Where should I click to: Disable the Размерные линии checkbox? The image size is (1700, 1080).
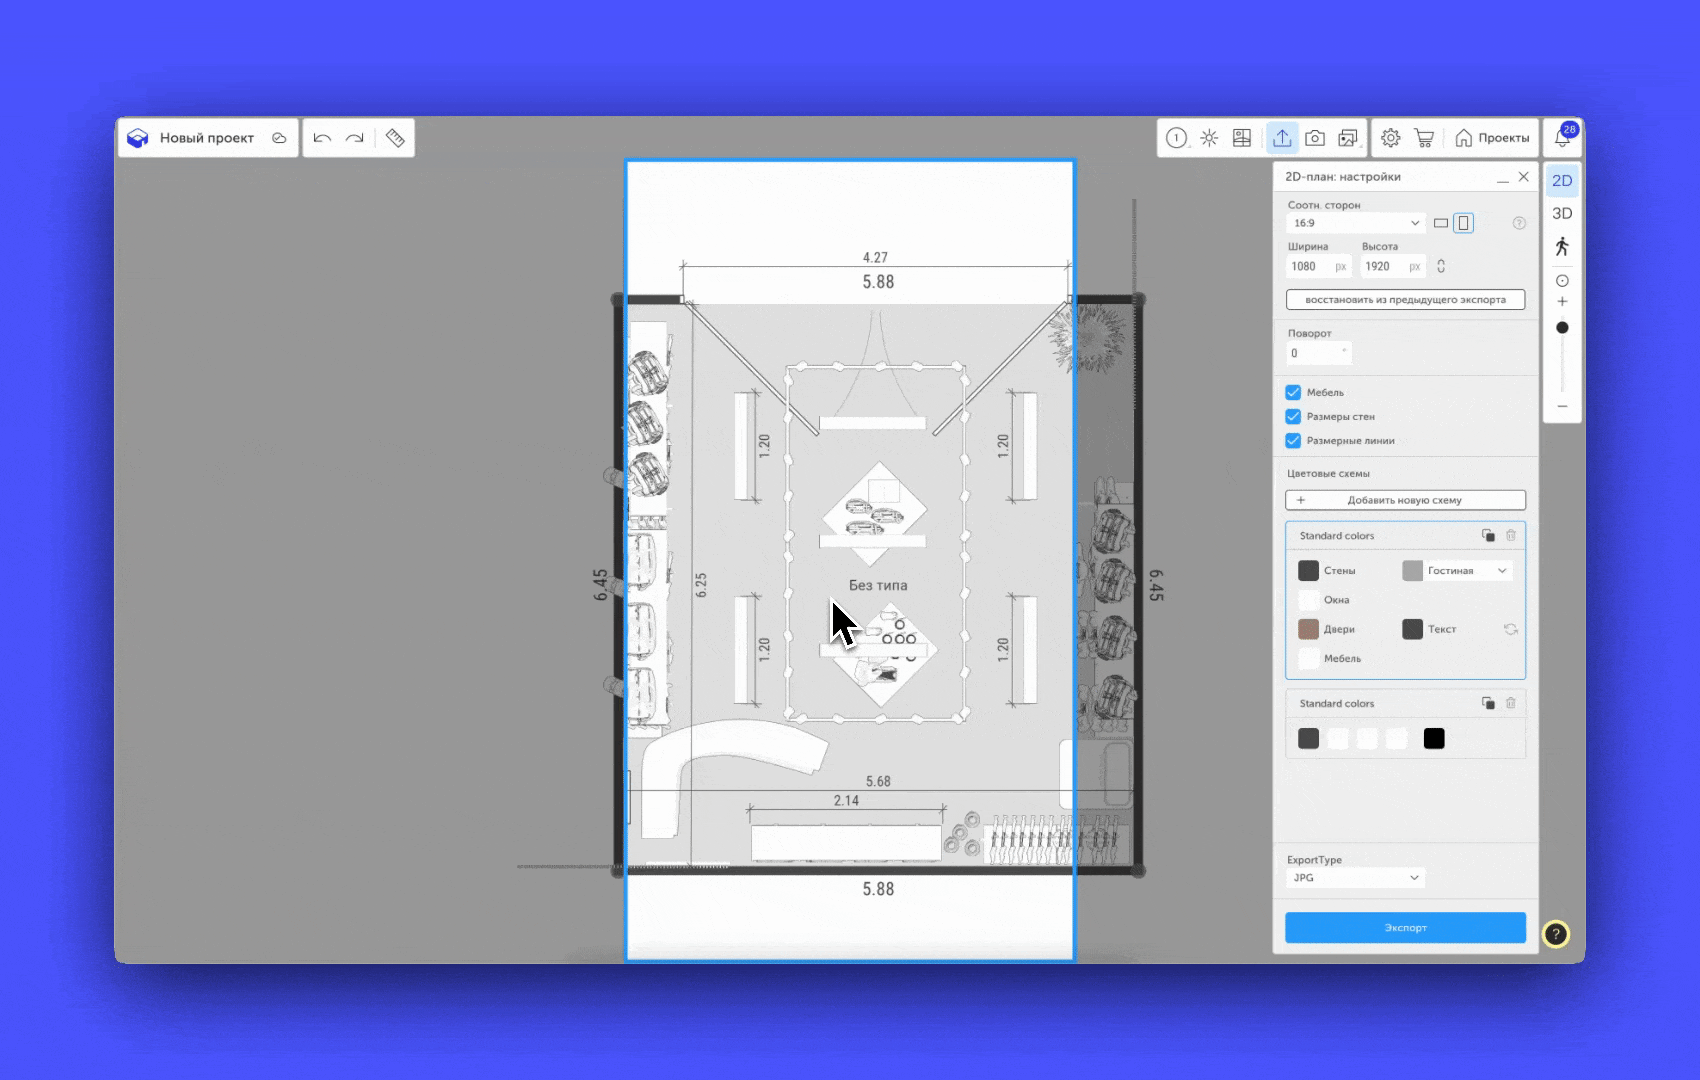click(1293, 440)
